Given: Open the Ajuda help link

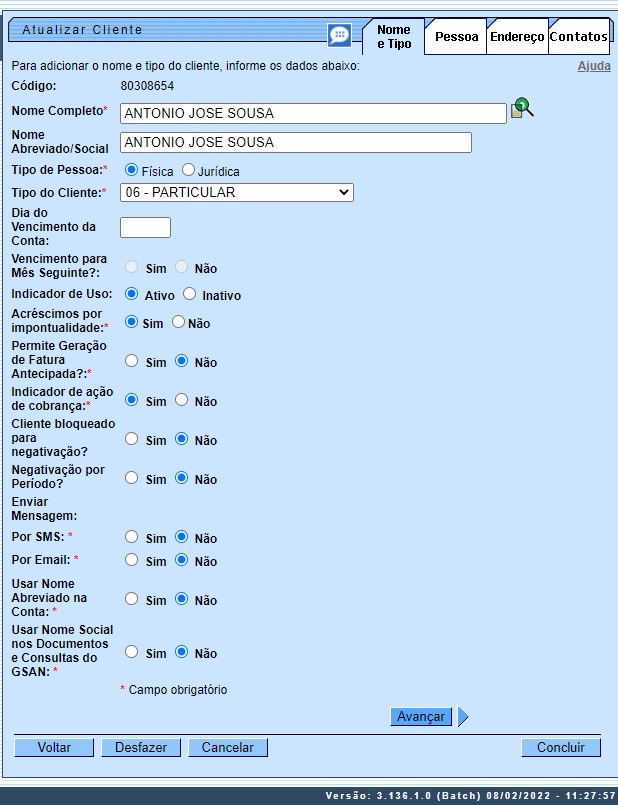Looking at the screenshot, I should coord(594,66).
